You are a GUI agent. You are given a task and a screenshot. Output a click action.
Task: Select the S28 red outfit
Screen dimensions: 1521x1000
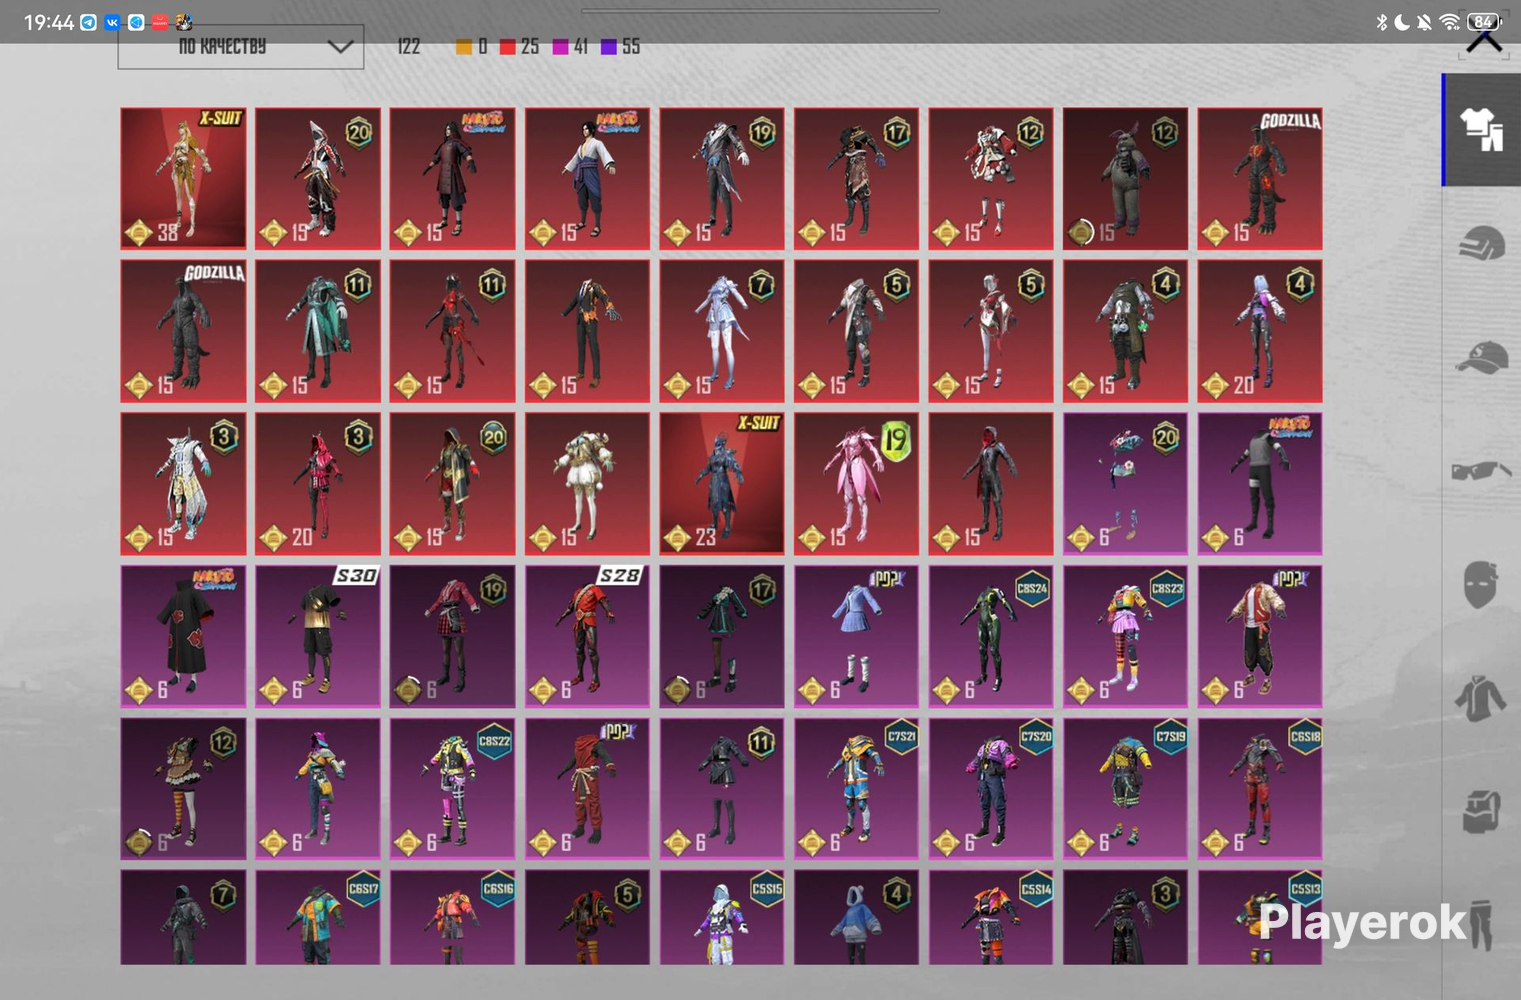point(587,636)
